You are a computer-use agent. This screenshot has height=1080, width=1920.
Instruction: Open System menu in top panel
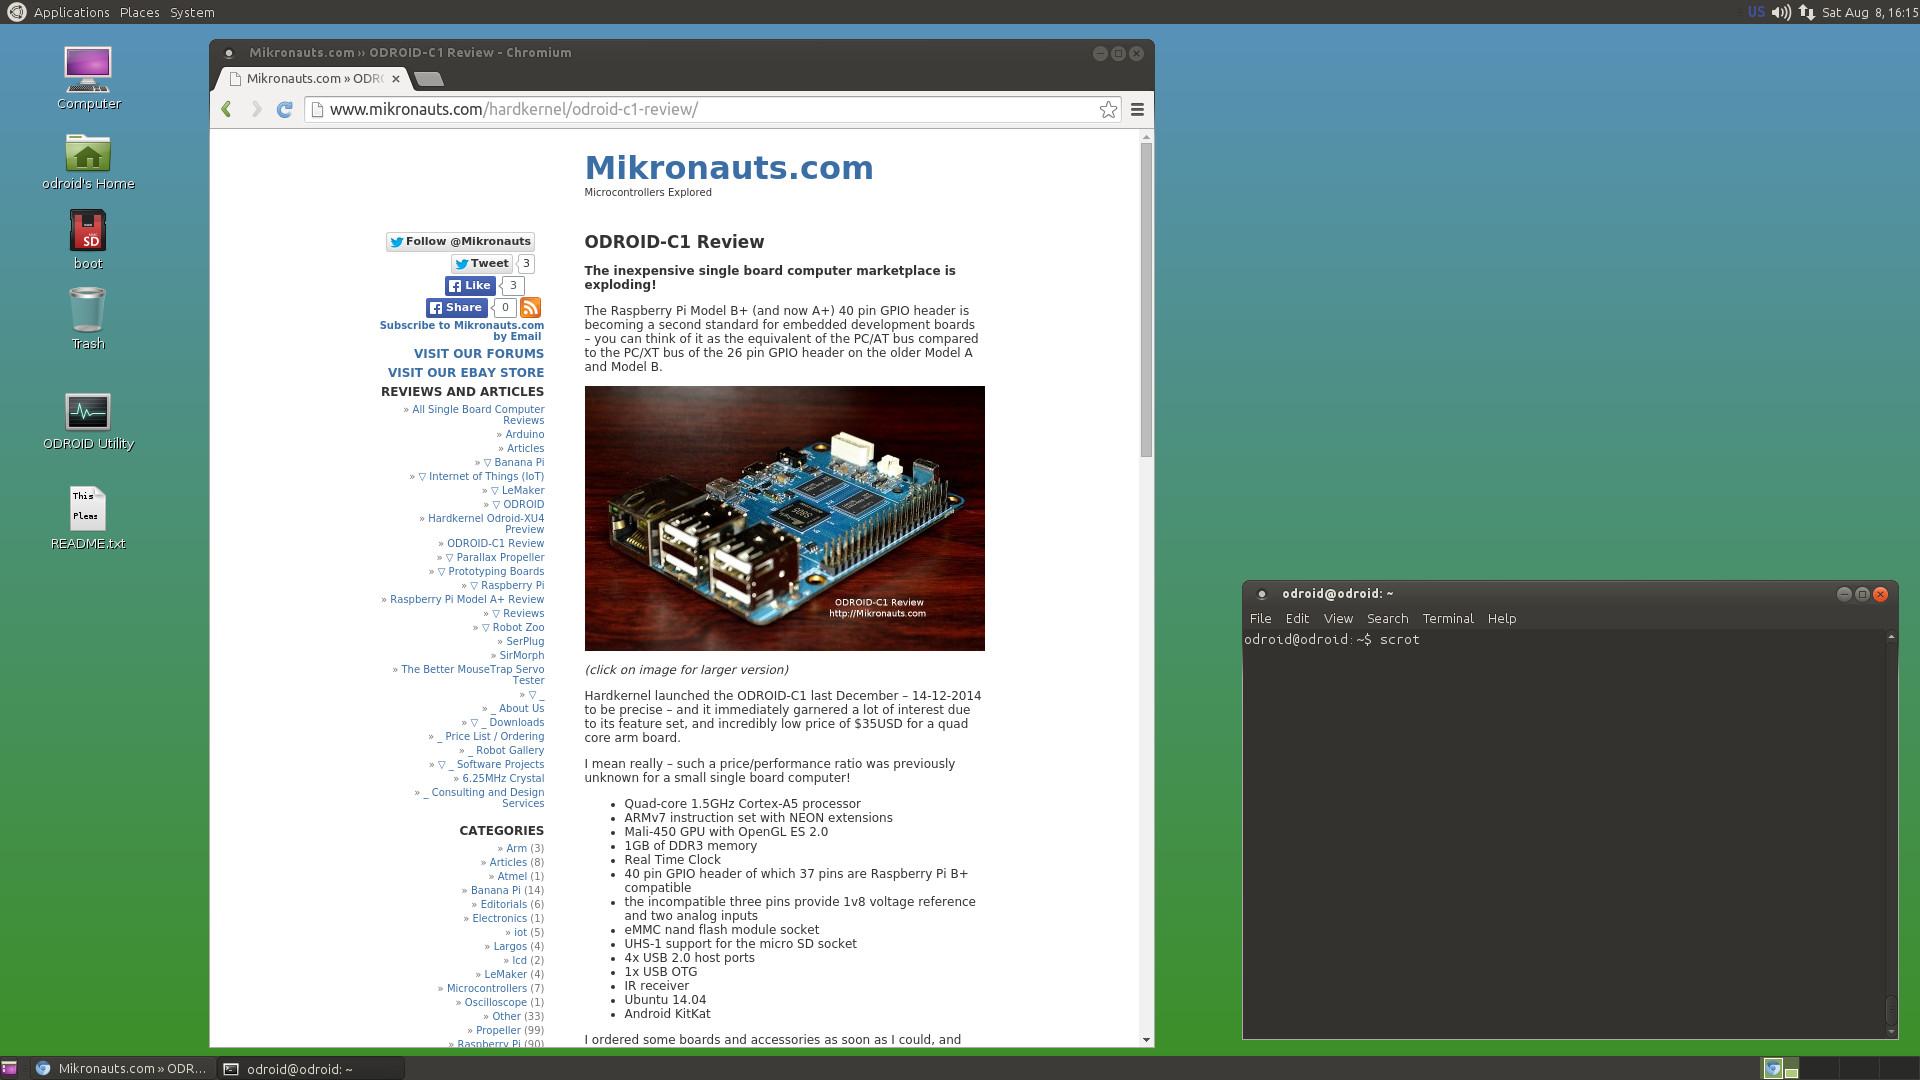[x=192, y=12]
